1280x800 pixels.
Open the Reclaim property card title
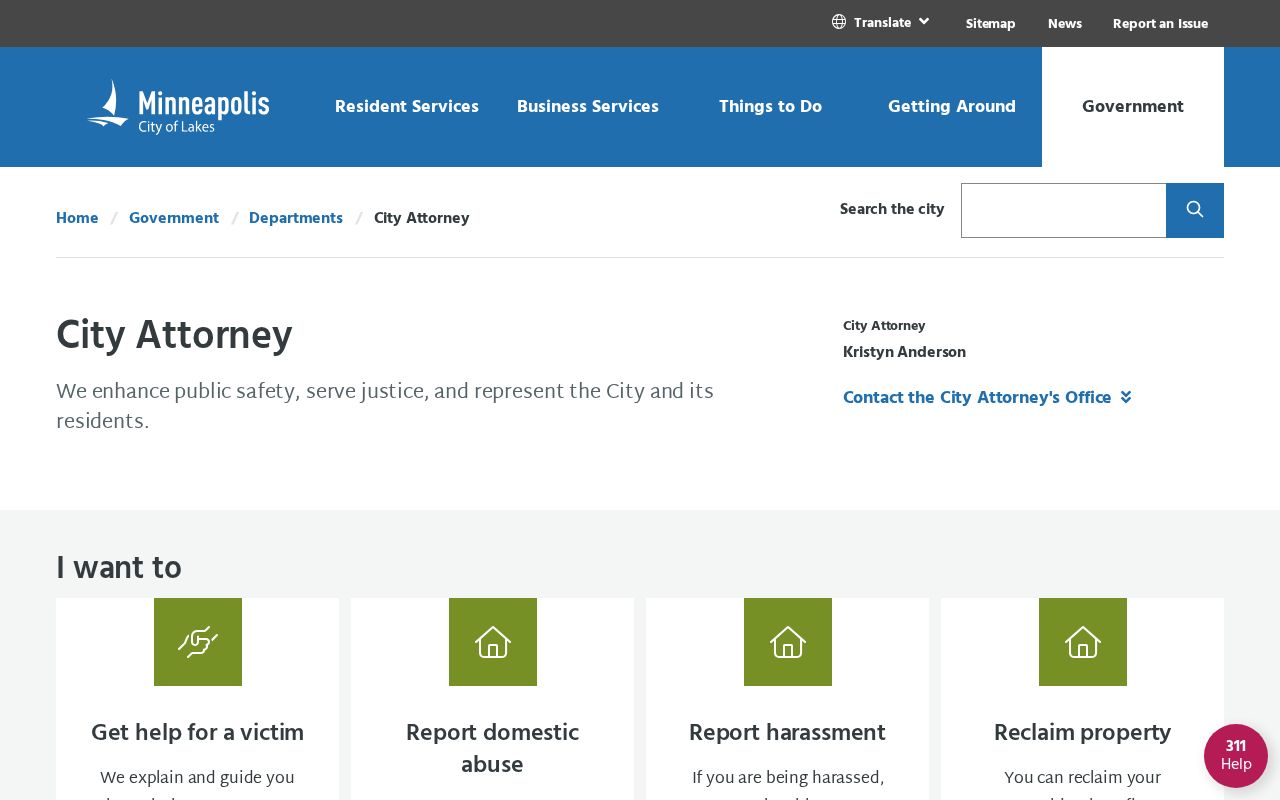[1083, 733]
